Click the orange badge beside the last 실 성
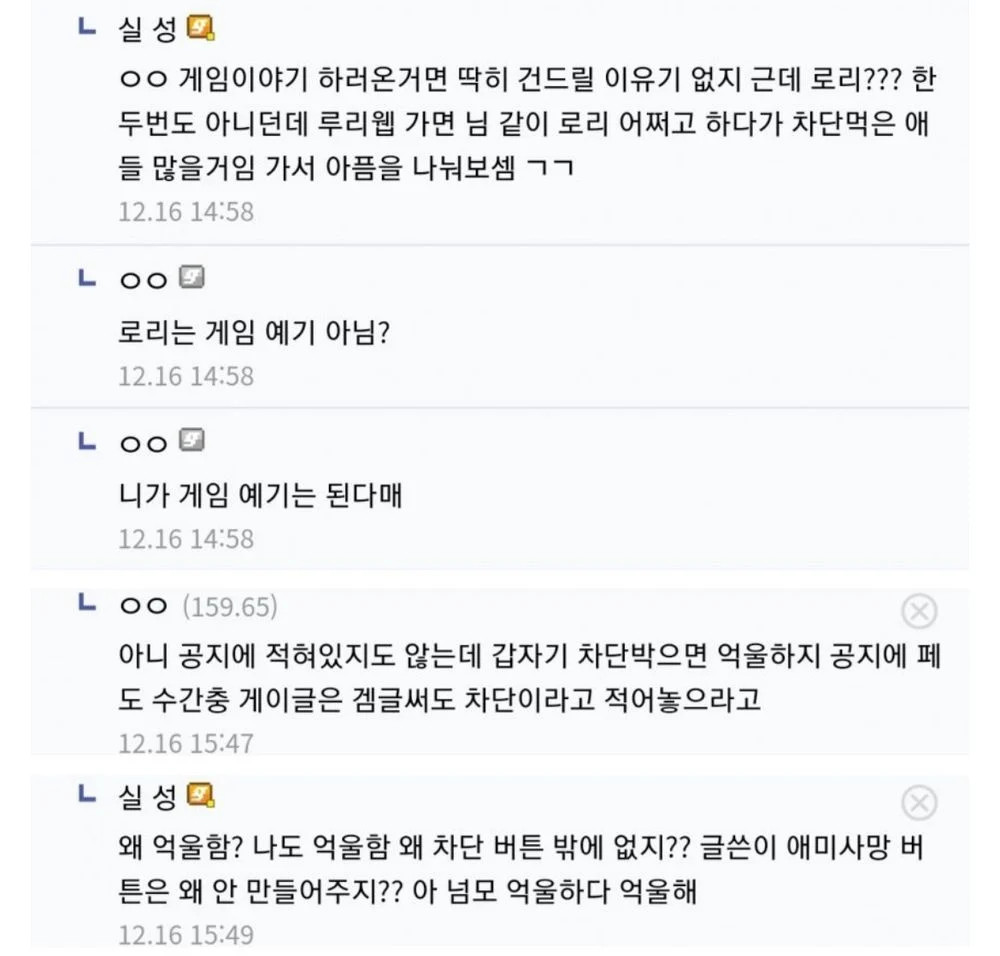Screen dimensions: 1000x956 (x=200, y=795)
